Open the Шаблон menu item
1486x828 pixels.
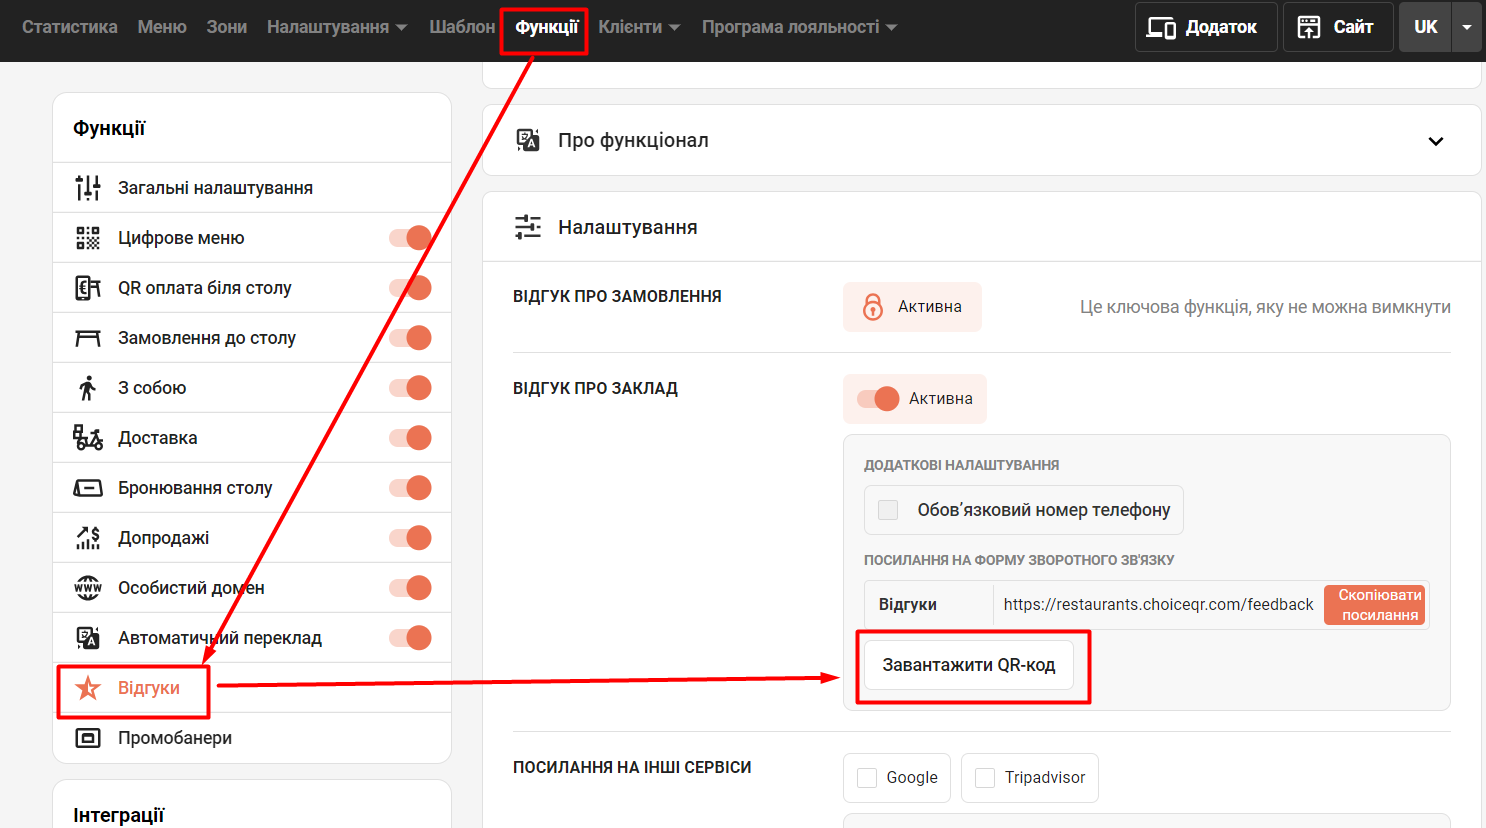point(462,27)
